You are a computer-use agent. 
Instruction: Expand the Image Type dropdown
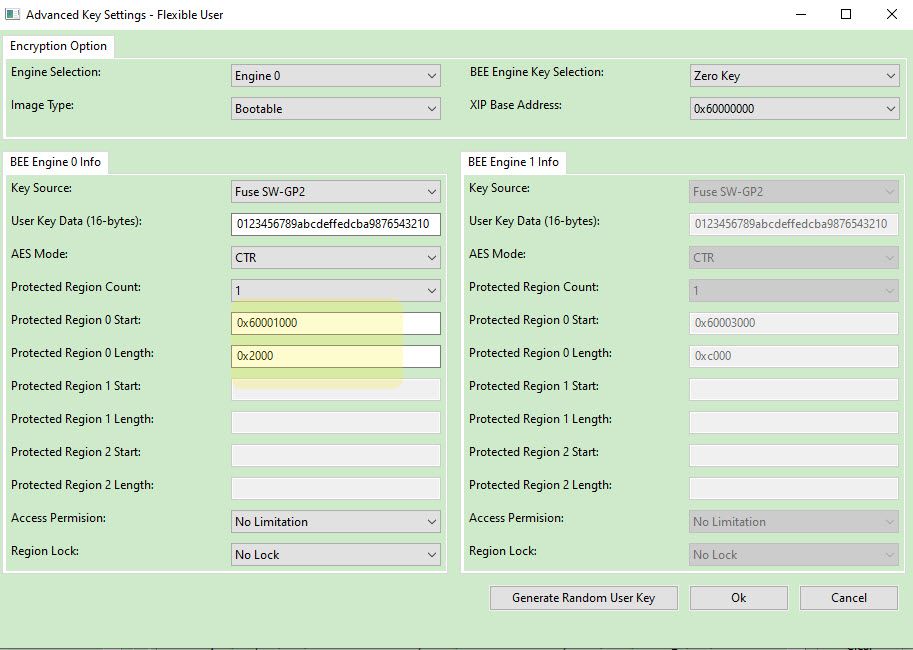pos(335,109)
